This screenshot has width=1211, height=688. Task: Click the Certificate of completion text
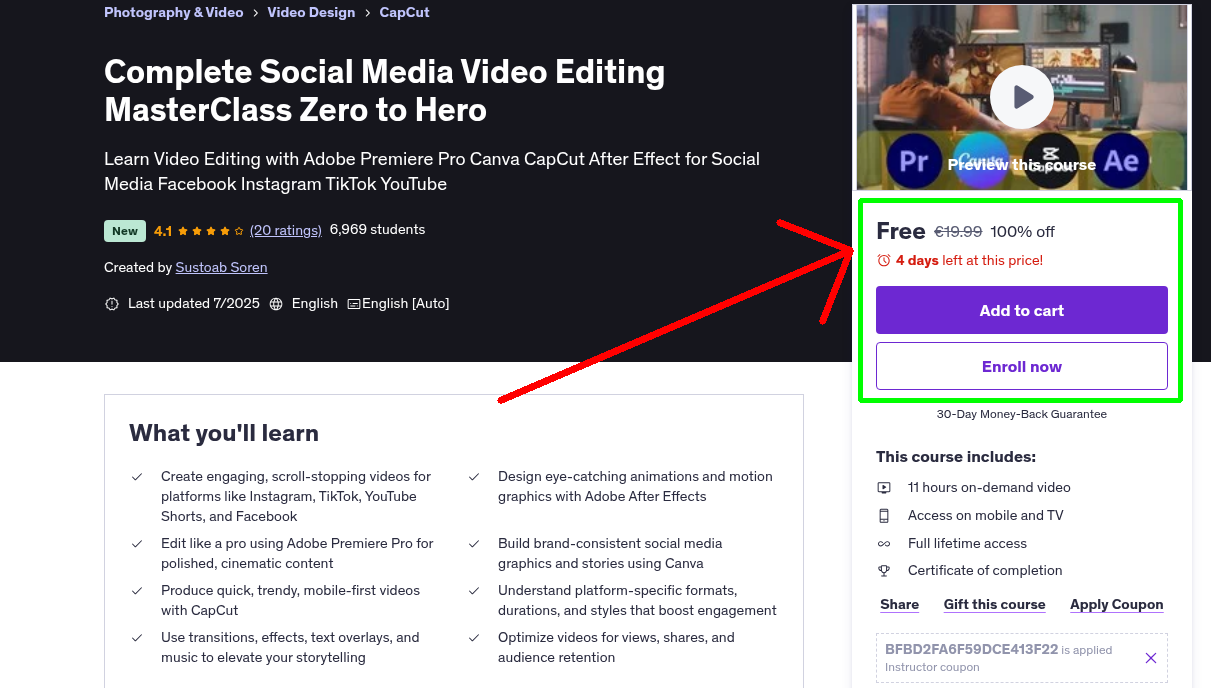click(985, 571)
